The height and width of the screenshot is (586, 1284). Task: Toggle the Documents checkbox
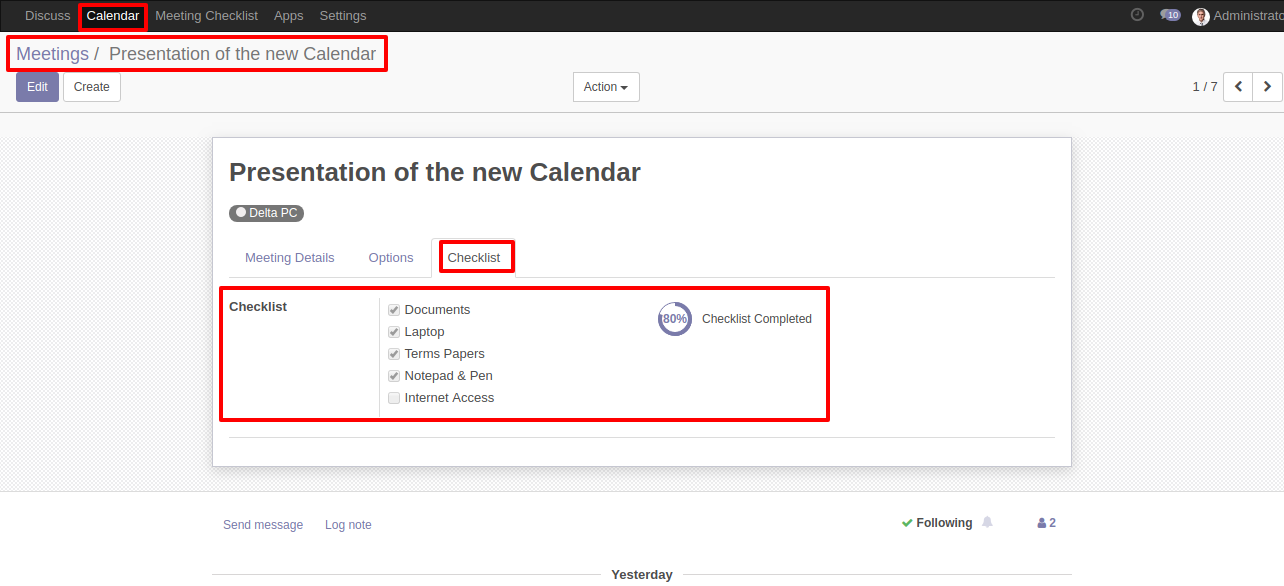(394, 310)
